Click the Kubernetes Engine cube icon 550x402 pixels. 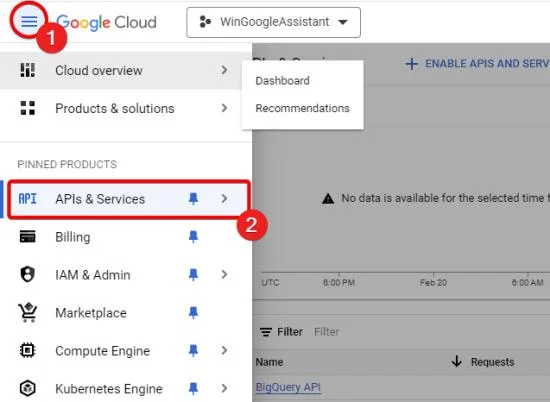point(27,388)
